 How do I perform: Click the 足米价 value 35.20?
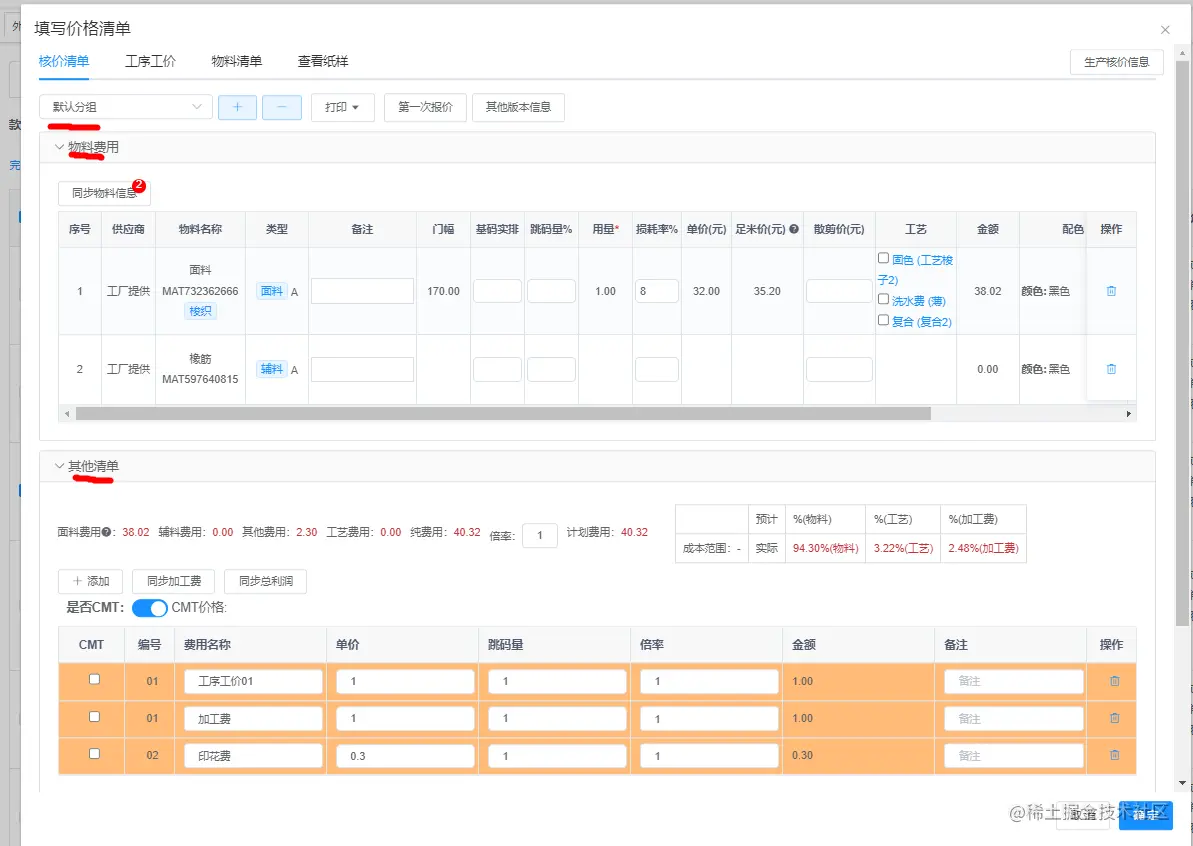(x=767, y=291)
